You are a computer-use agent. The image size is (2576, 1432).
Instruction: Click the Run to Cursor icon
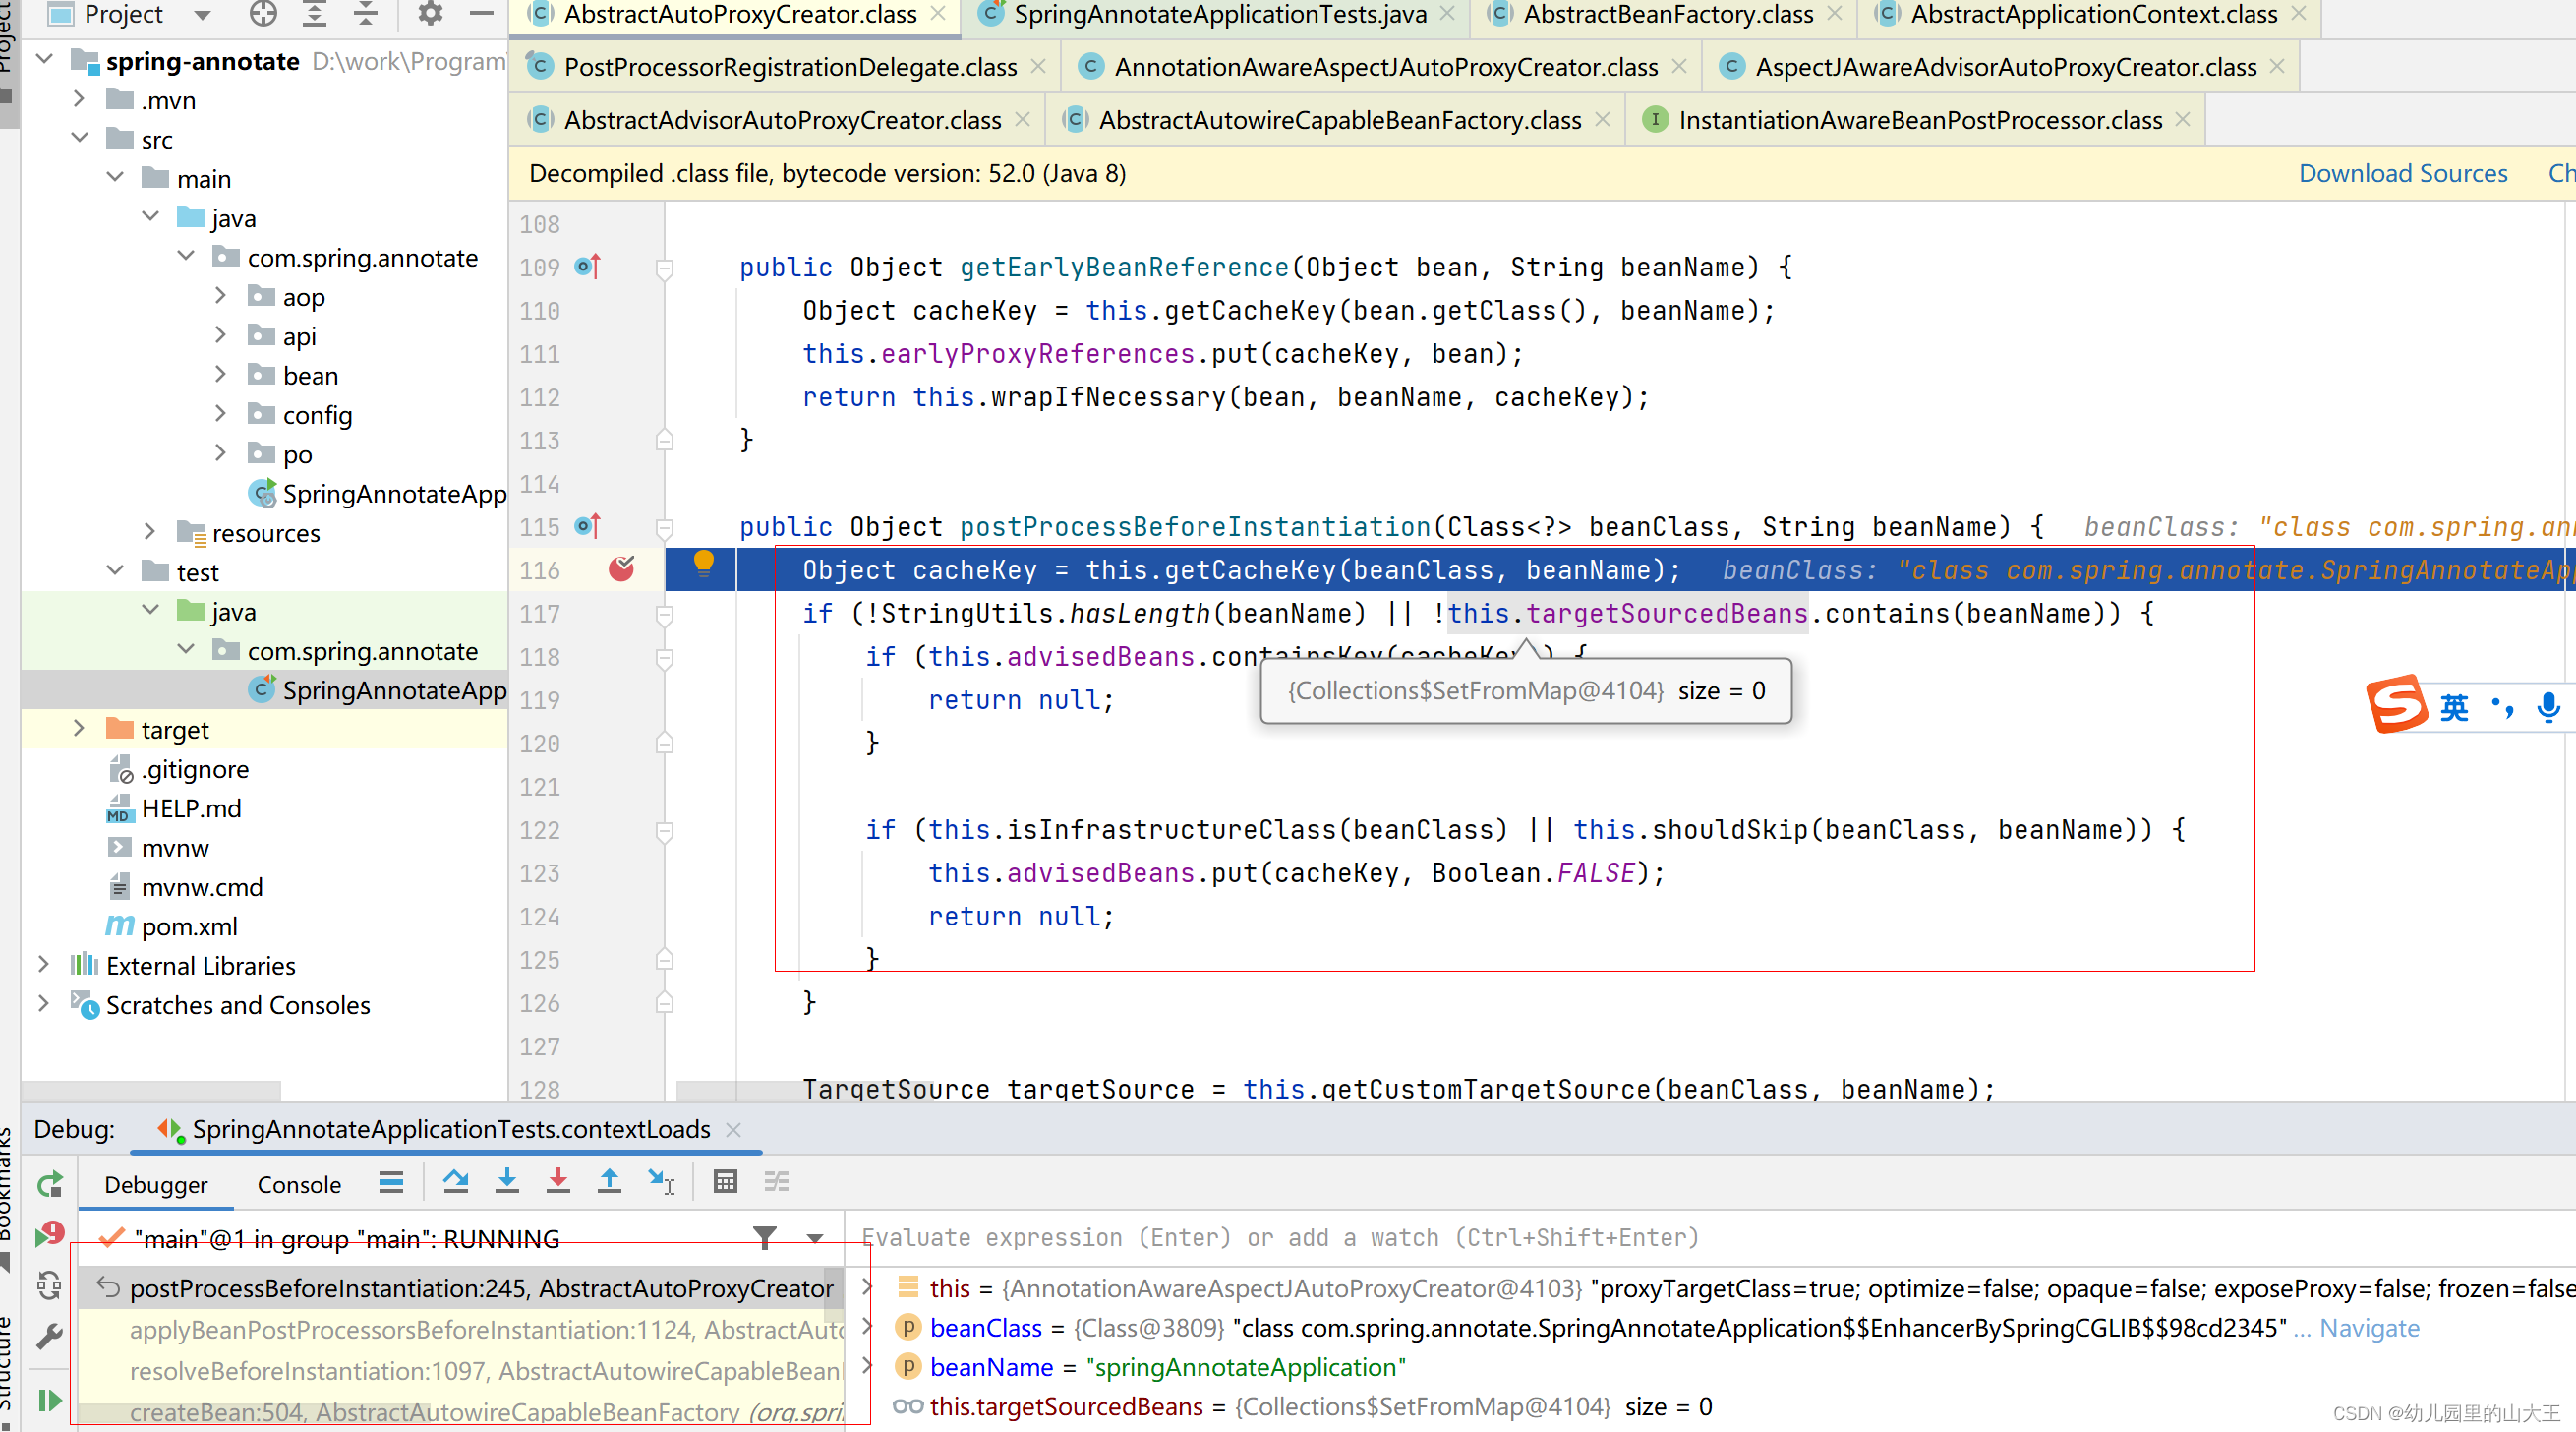point(660,1182)
